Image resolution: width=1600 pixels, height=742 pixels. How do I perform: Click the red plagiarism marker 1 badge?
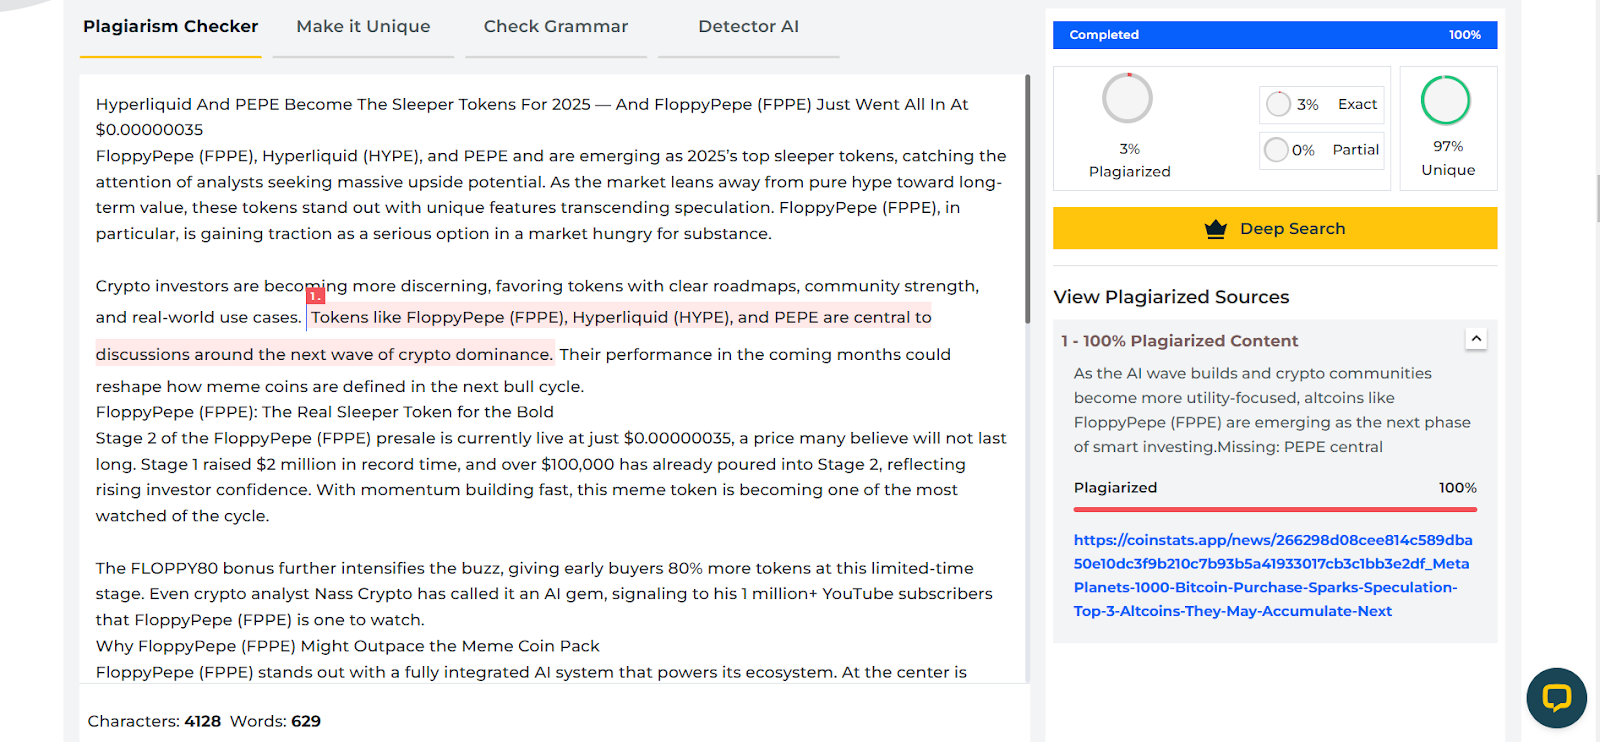(x=315, y=296)
